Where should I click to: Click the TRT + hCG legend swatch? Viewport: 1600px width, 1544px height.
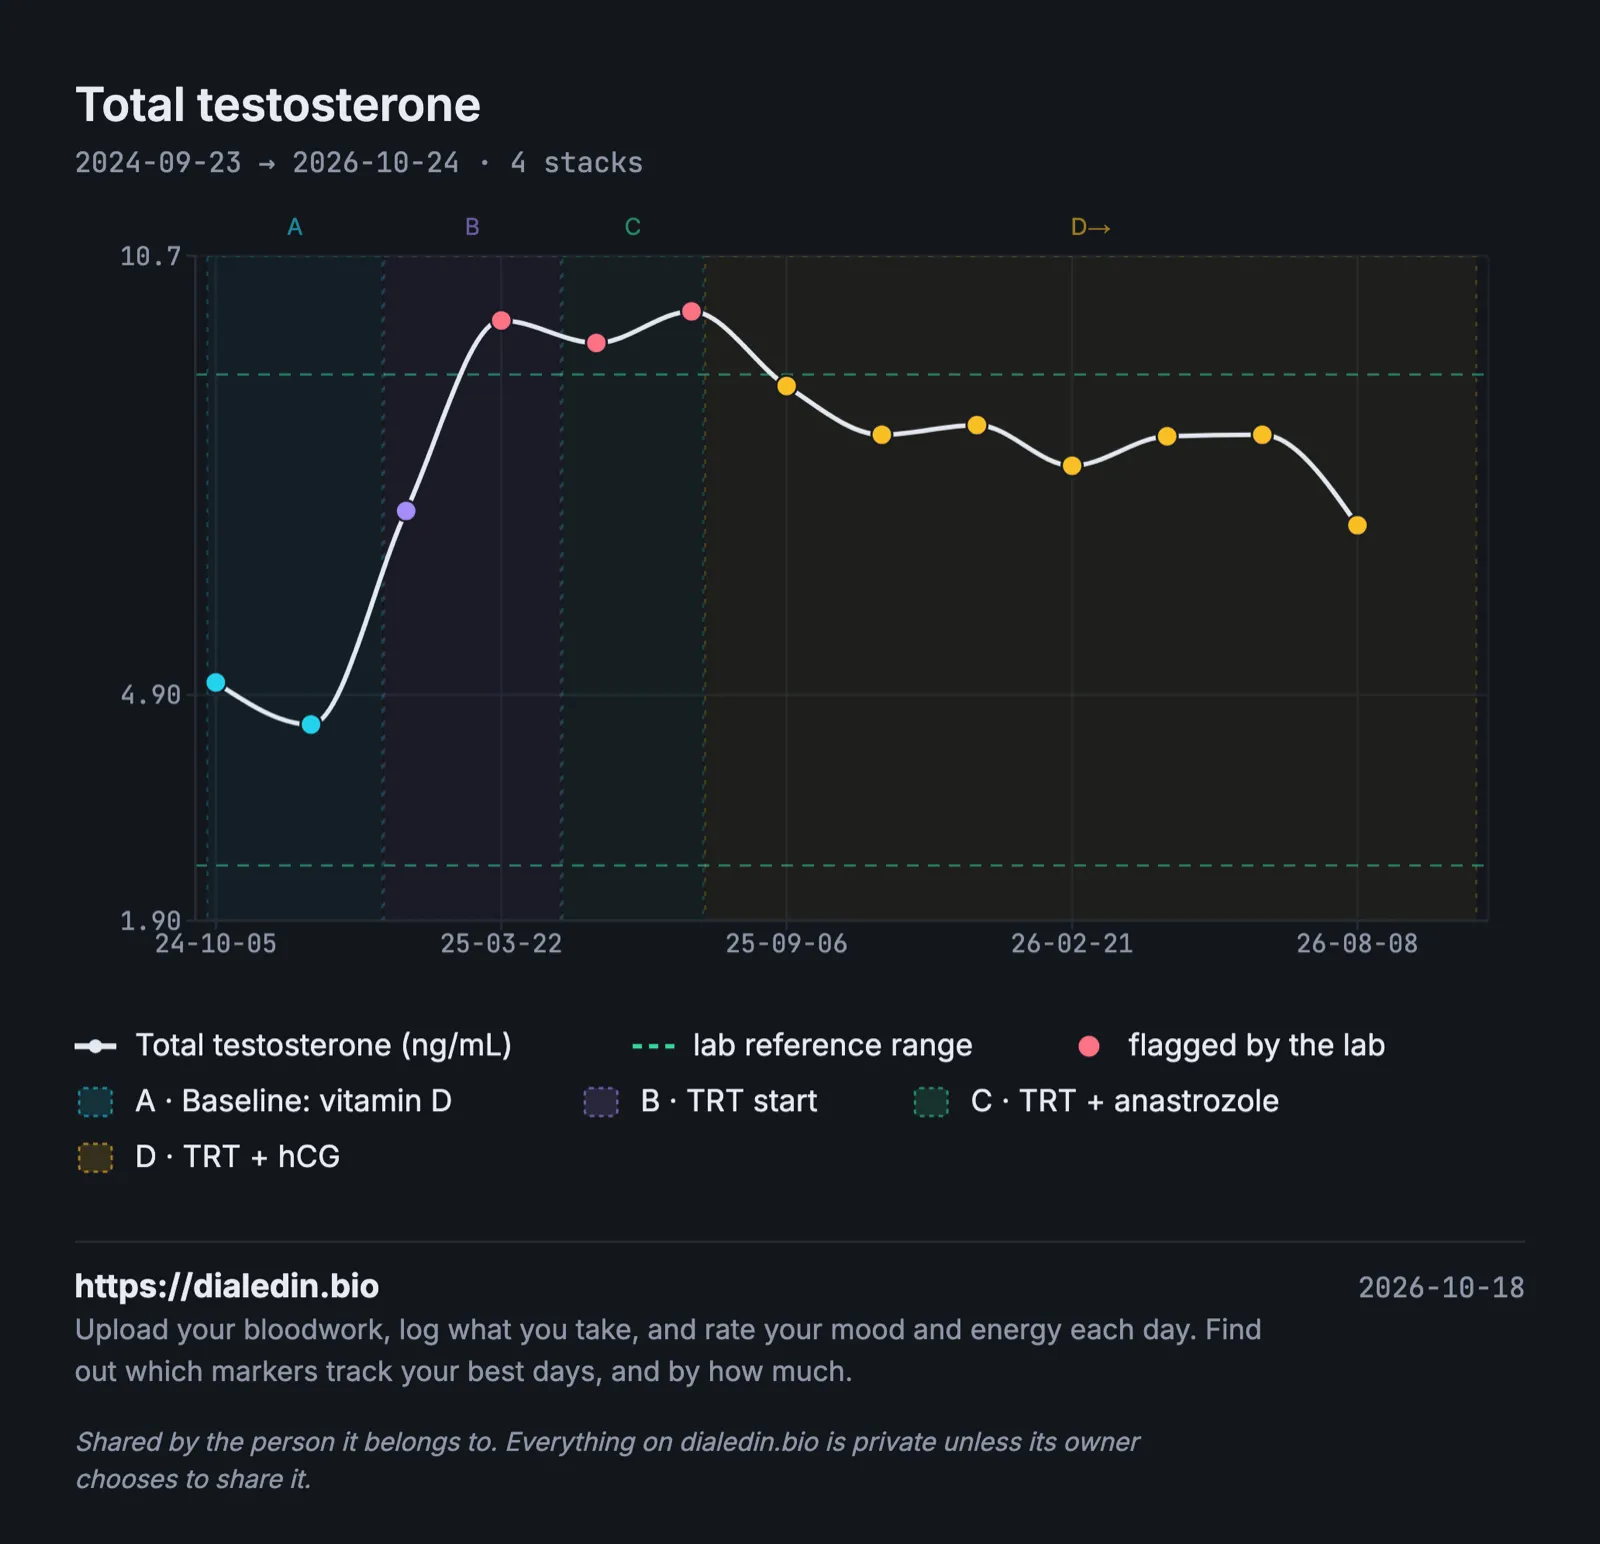(96, 1157)
